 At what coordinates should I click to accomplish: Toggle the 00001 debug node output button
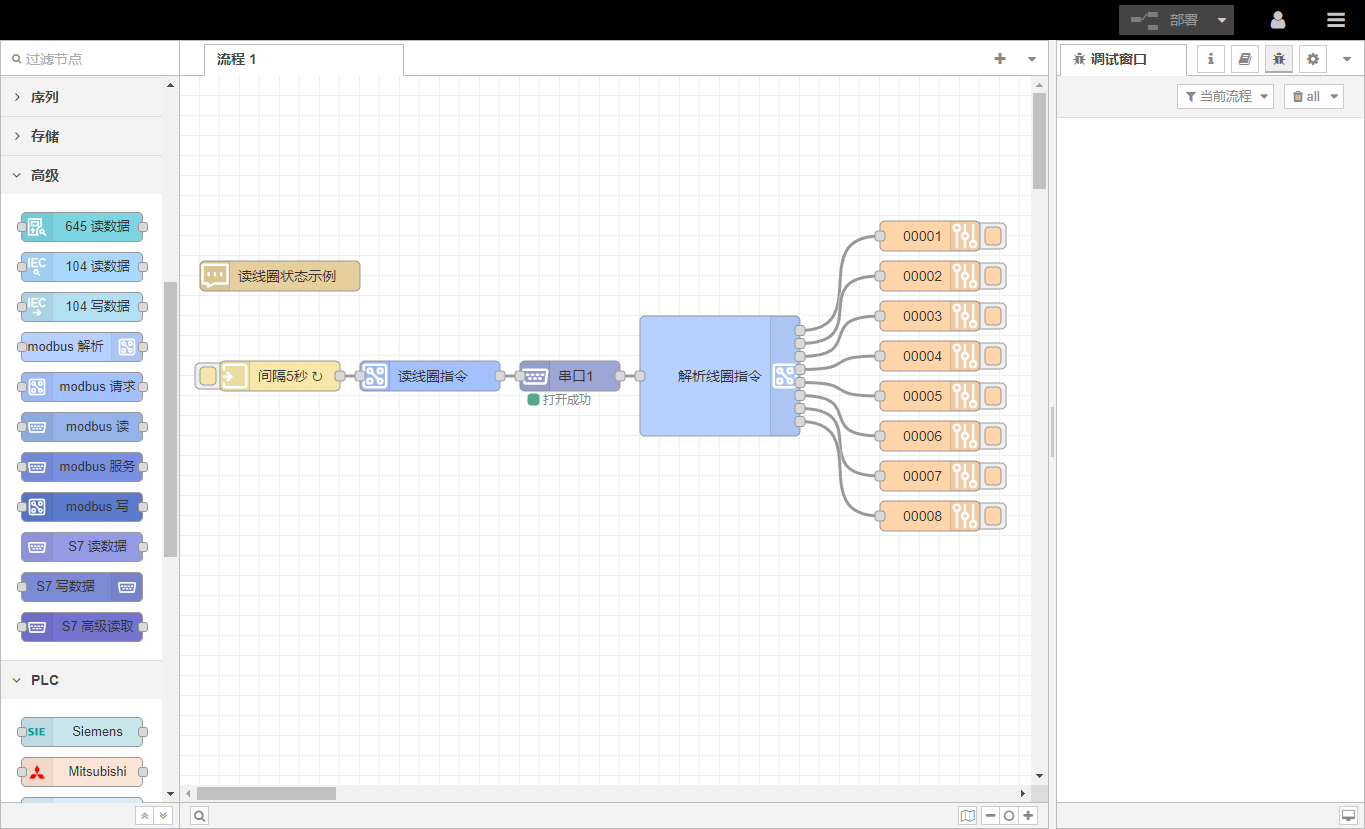pos(994,236)
